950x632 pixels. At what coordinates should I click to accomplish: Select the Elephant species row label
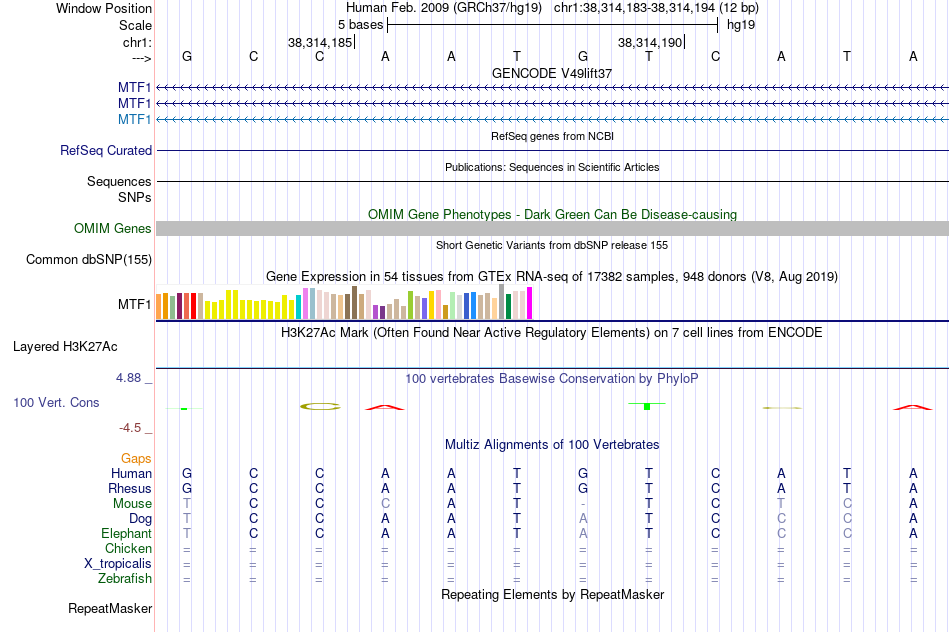(127, 533)
